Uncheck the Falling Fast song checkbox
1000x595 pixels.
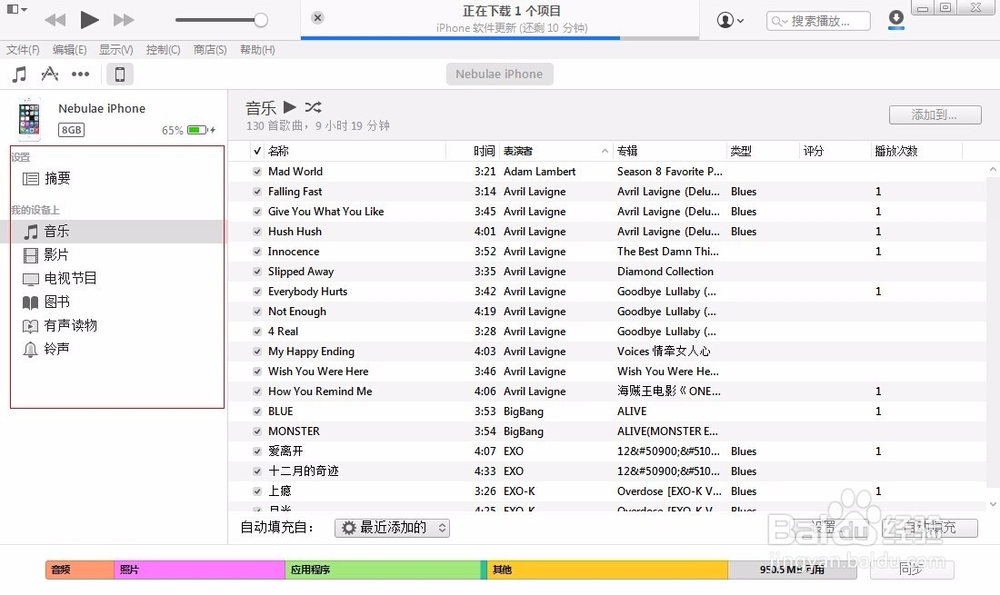click(x=257, y=191)
